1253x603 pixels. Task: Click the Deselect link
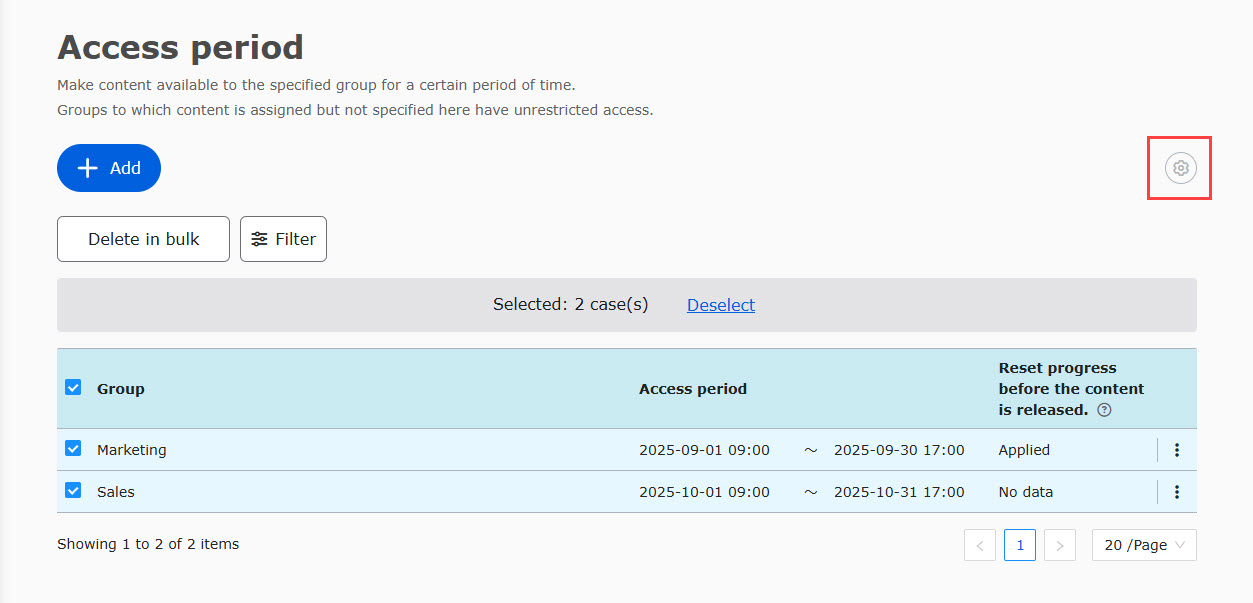(x=720, y=305)
